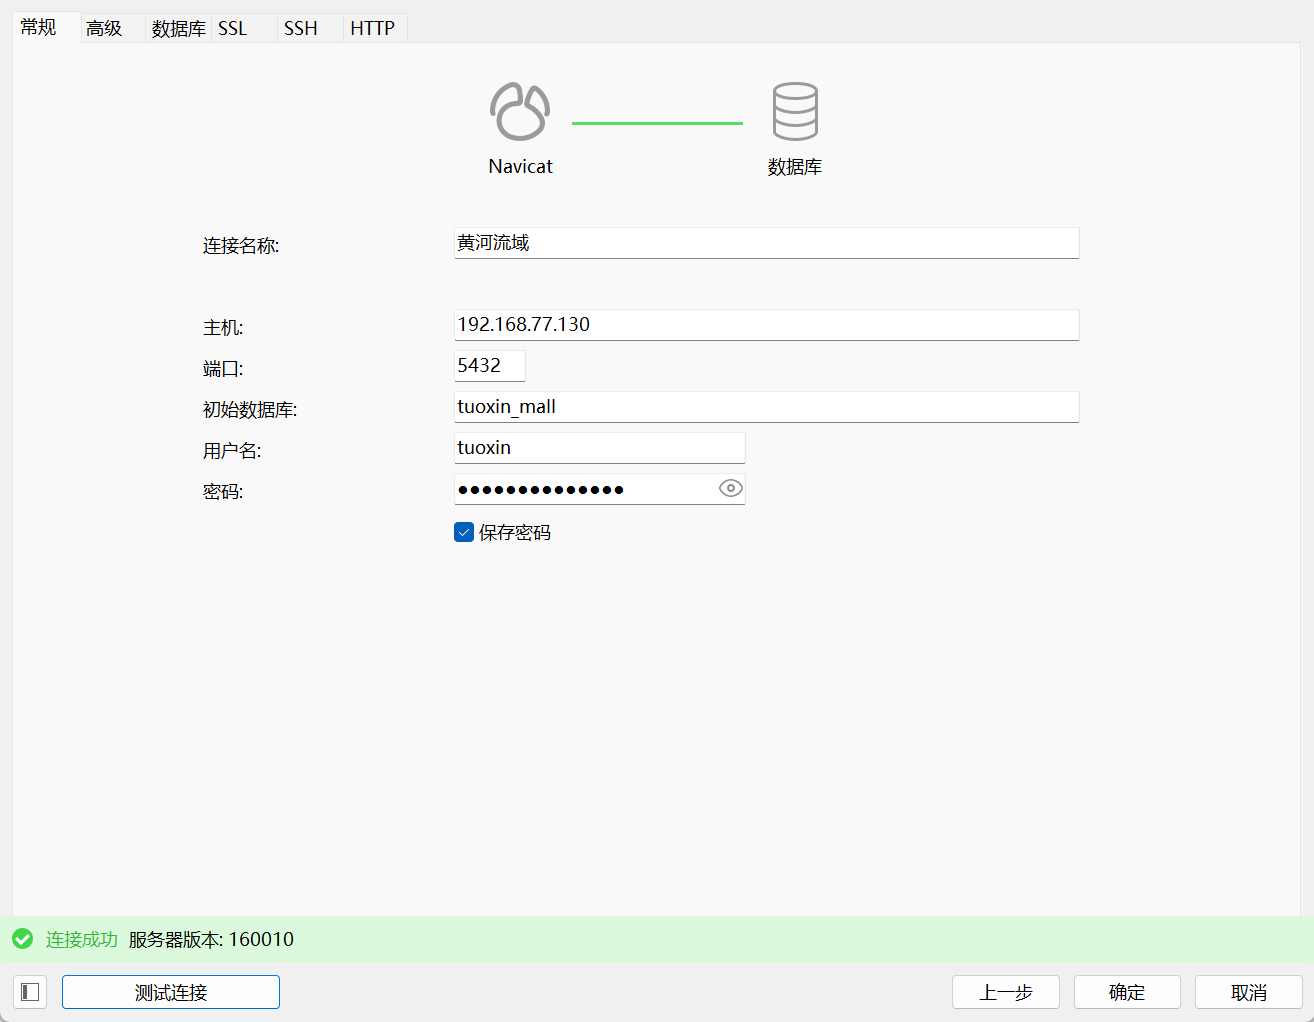Click the Navicat label text
The height and width of the screenshot is (1022, 1314).
(520, 167)
